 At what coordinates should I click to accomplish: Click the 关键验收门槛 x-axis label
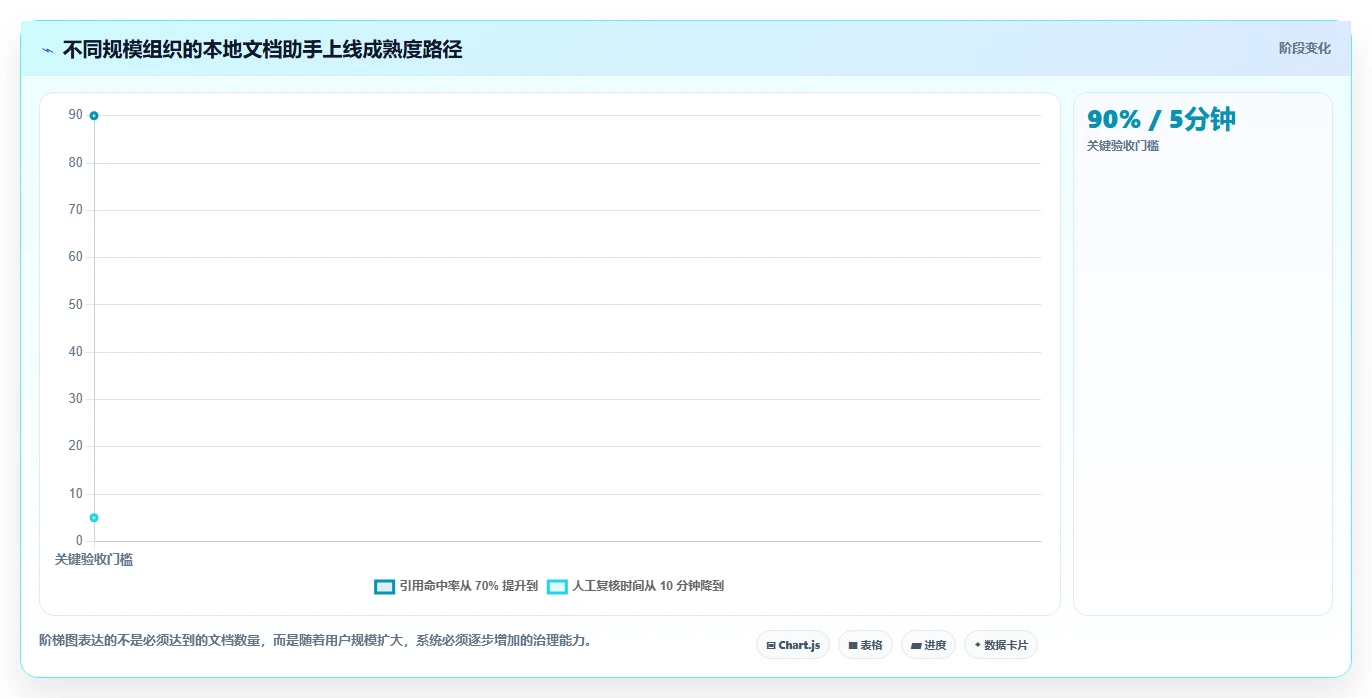point(94,560)
